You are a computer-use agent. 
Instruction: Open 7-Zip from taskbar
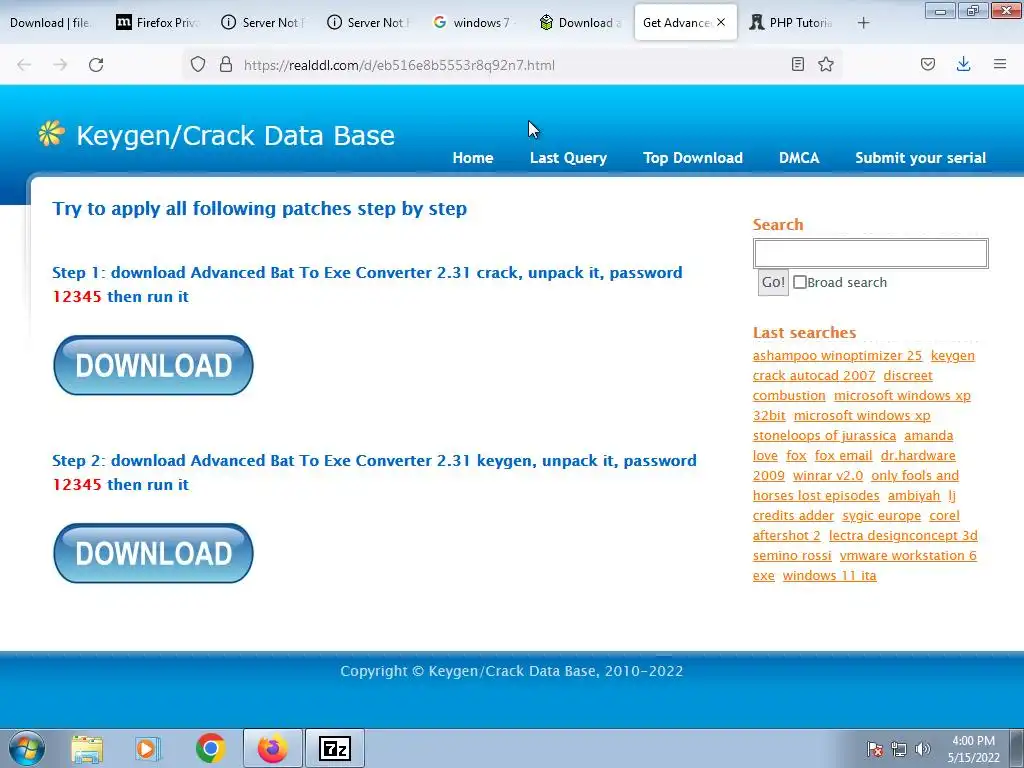[334, 748]
